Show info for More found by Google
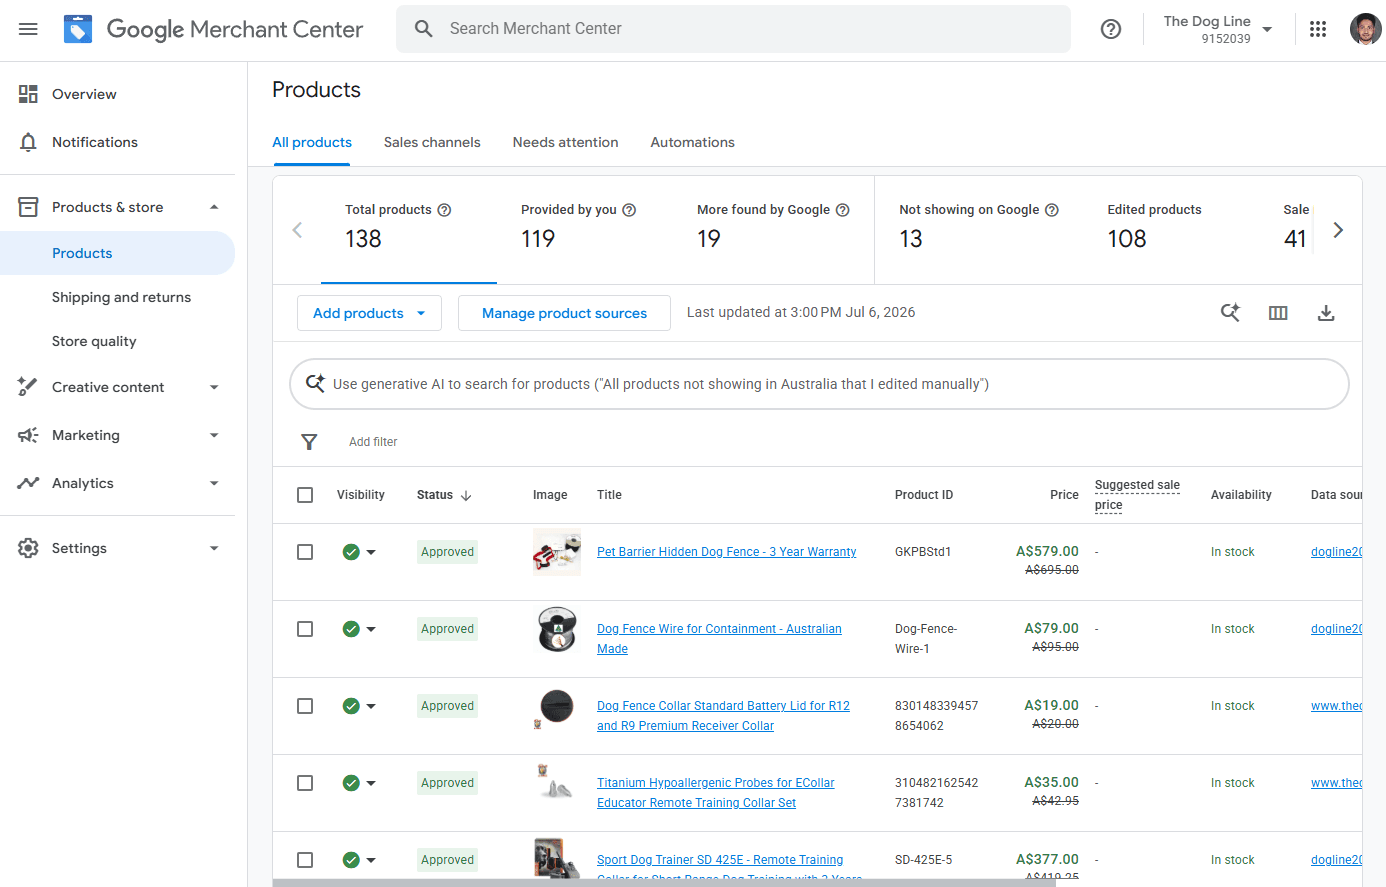This screenshot has height=887, width=1386. [843, 210]
